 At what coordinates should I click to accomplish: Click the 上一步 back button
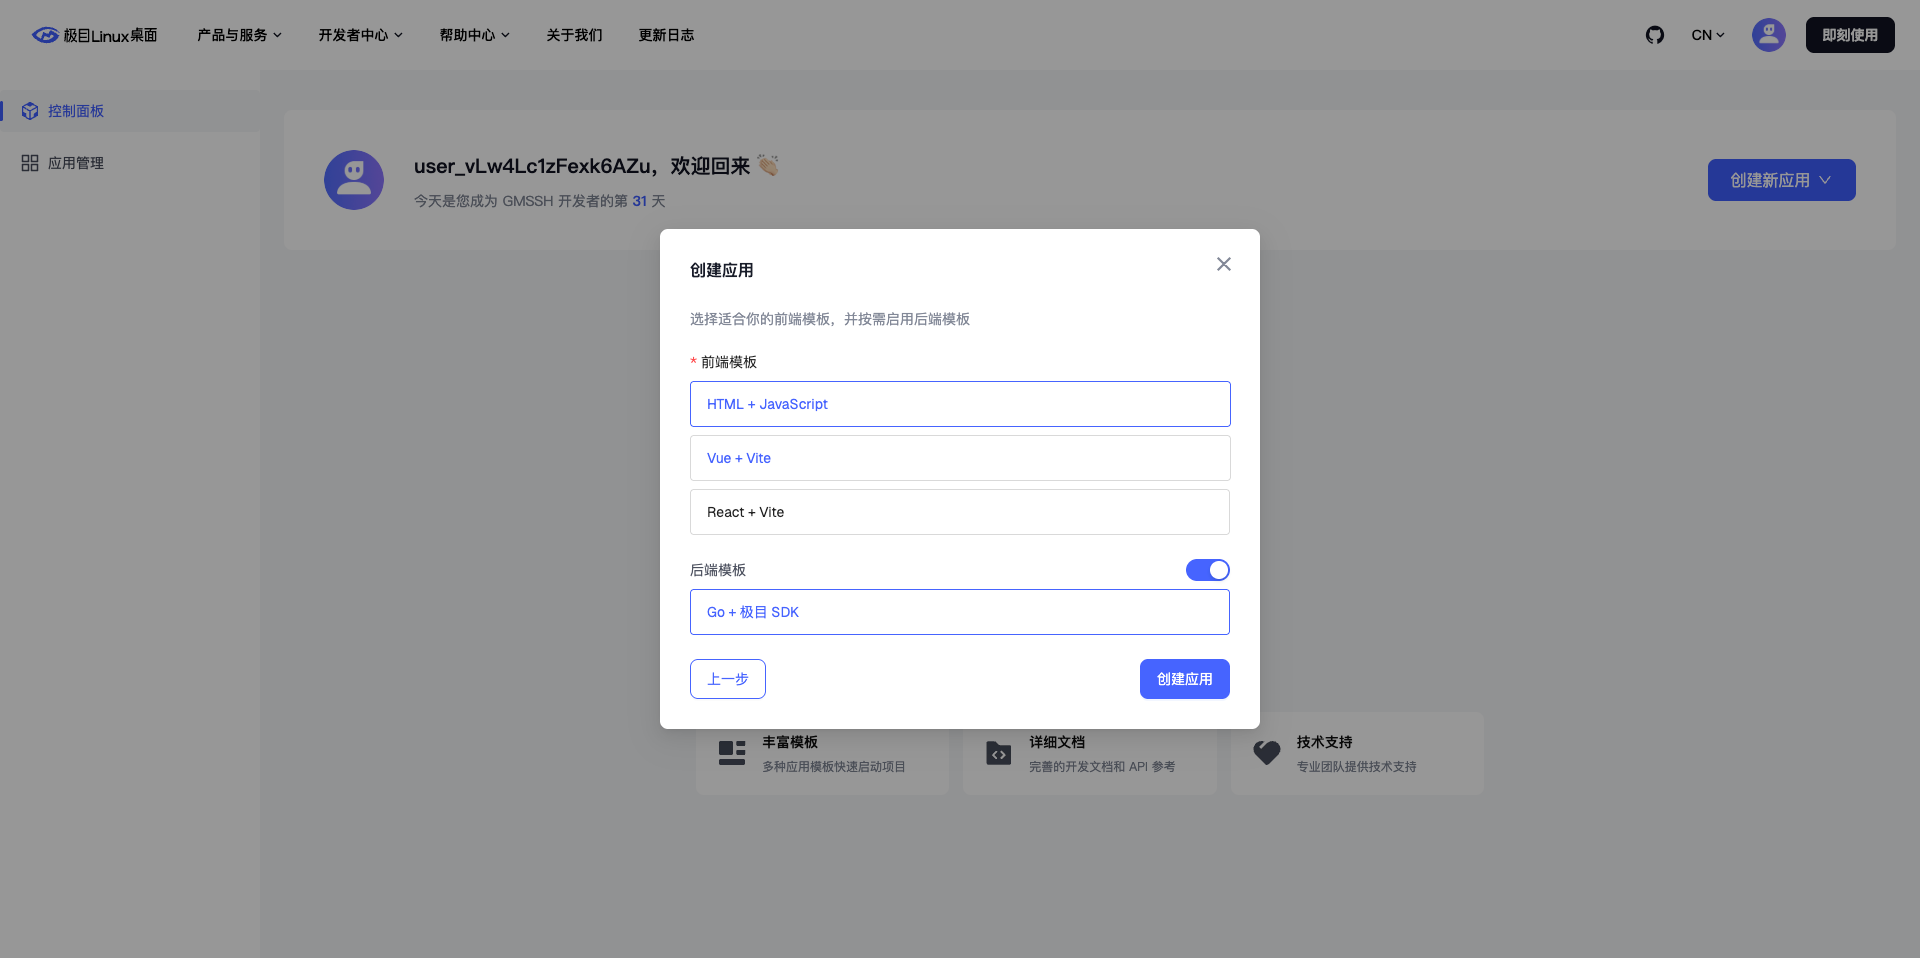pyautogui.click(x=728, y=679)
